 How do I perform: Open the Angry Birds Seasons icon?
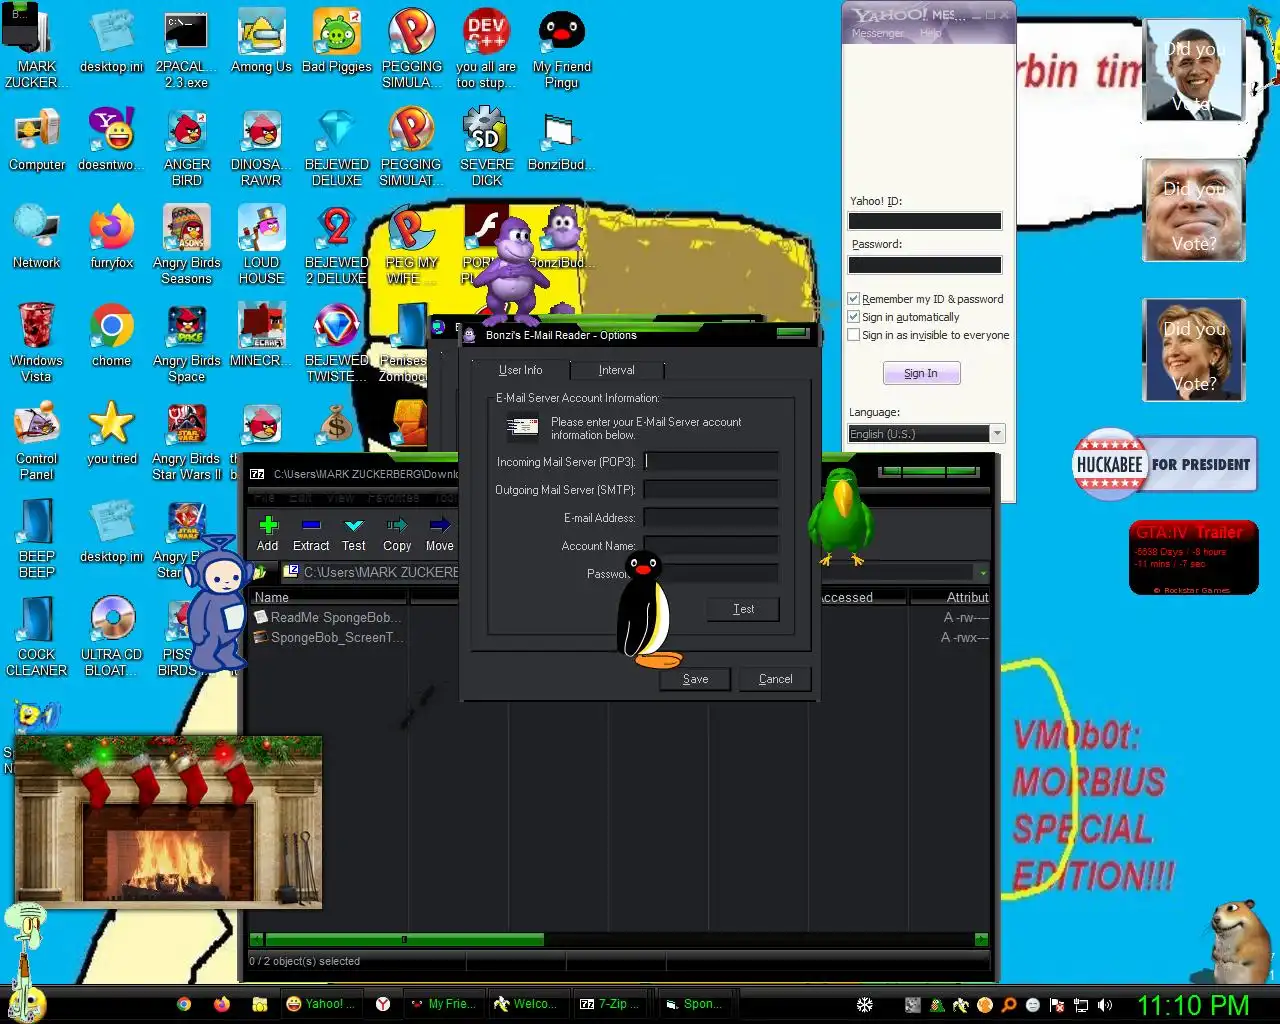pyautogui.click(x=187, y=244)
